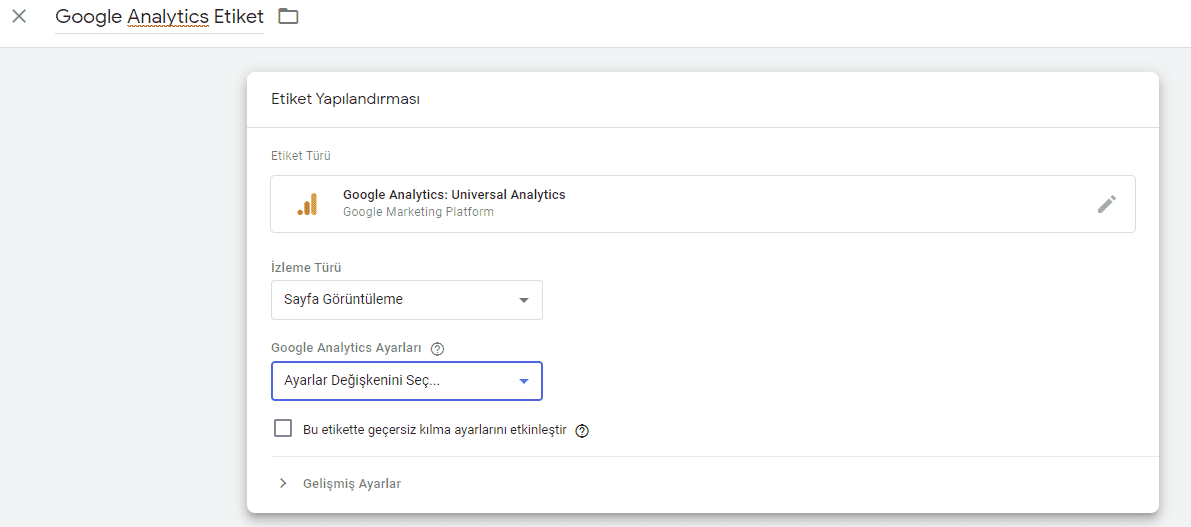
Task: Expand the Gelişmiş Ayarlar section
Action: click(x=351, y=483)
